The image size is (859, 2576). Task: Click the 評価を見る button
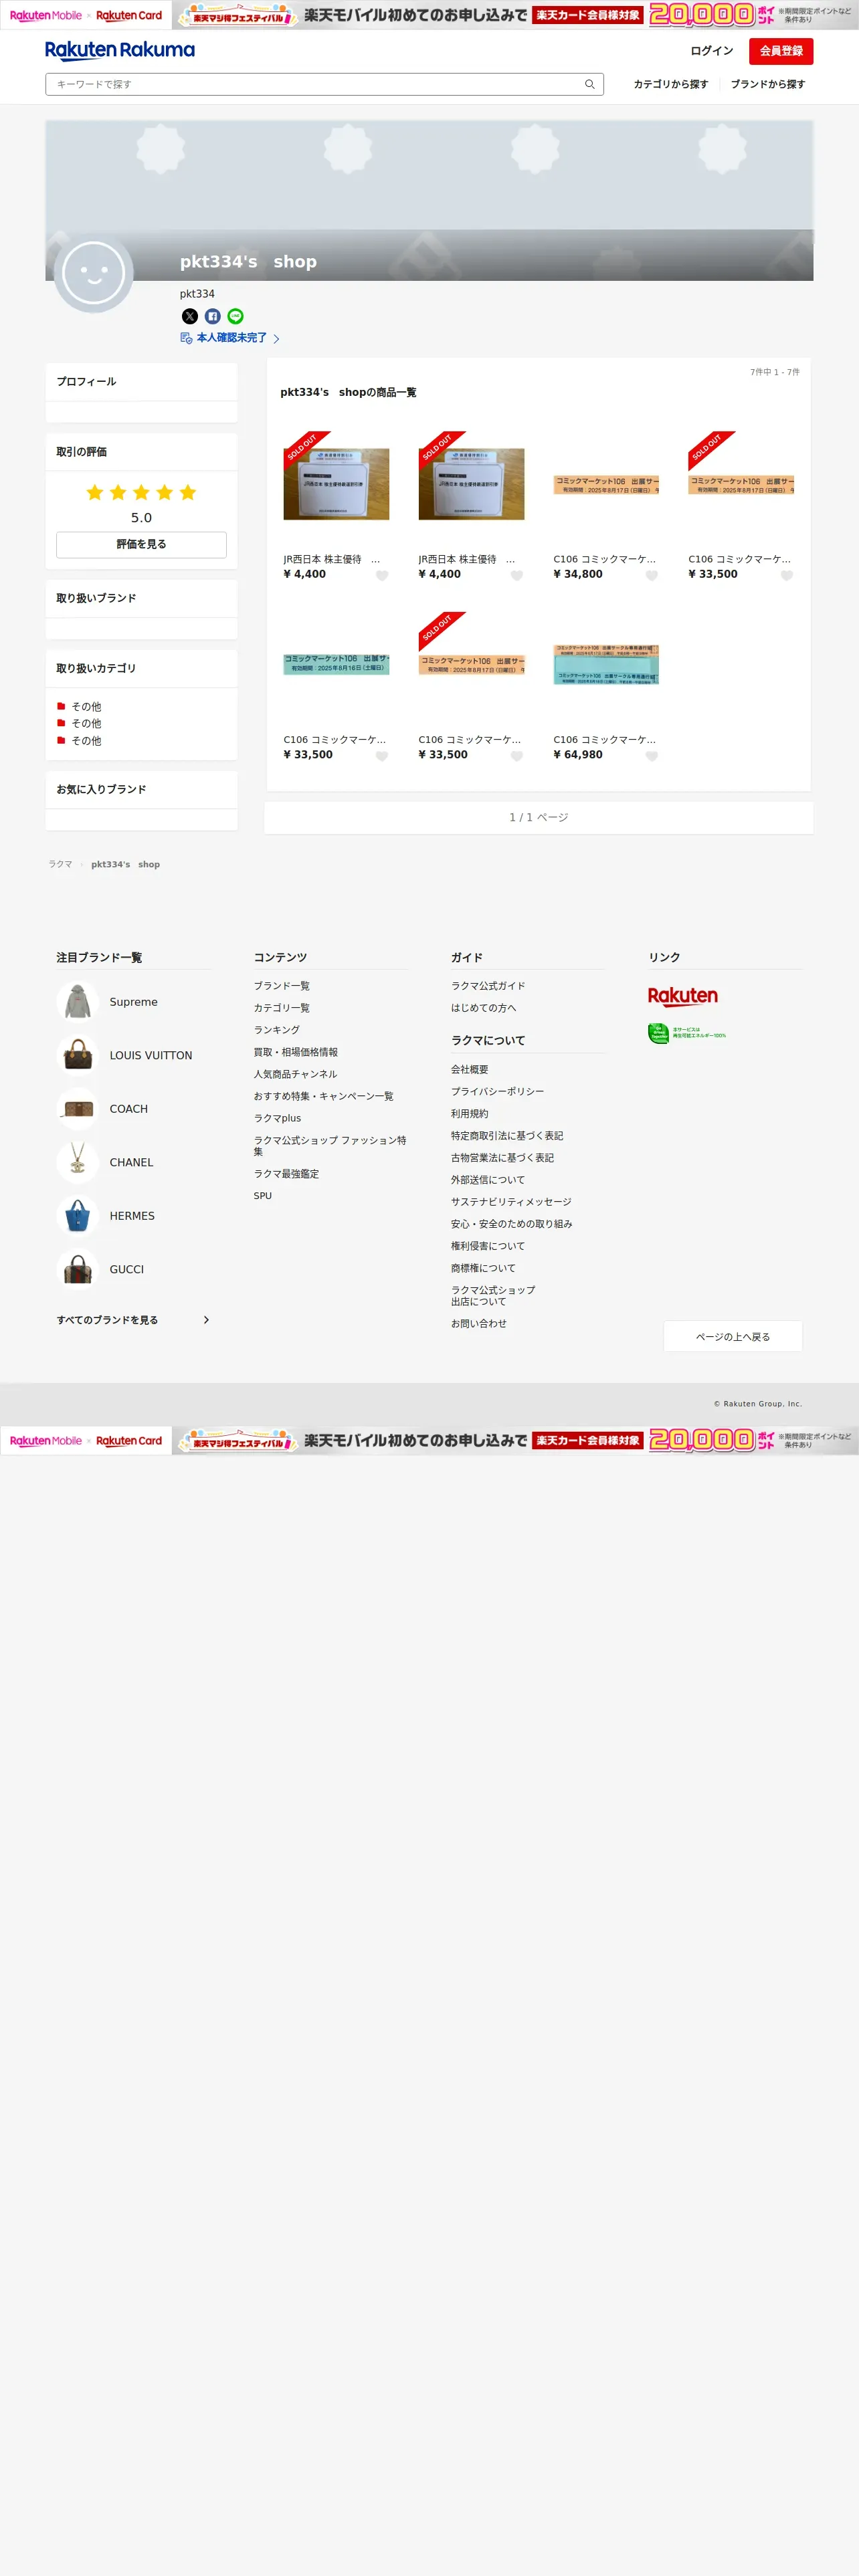click(141, 544)
